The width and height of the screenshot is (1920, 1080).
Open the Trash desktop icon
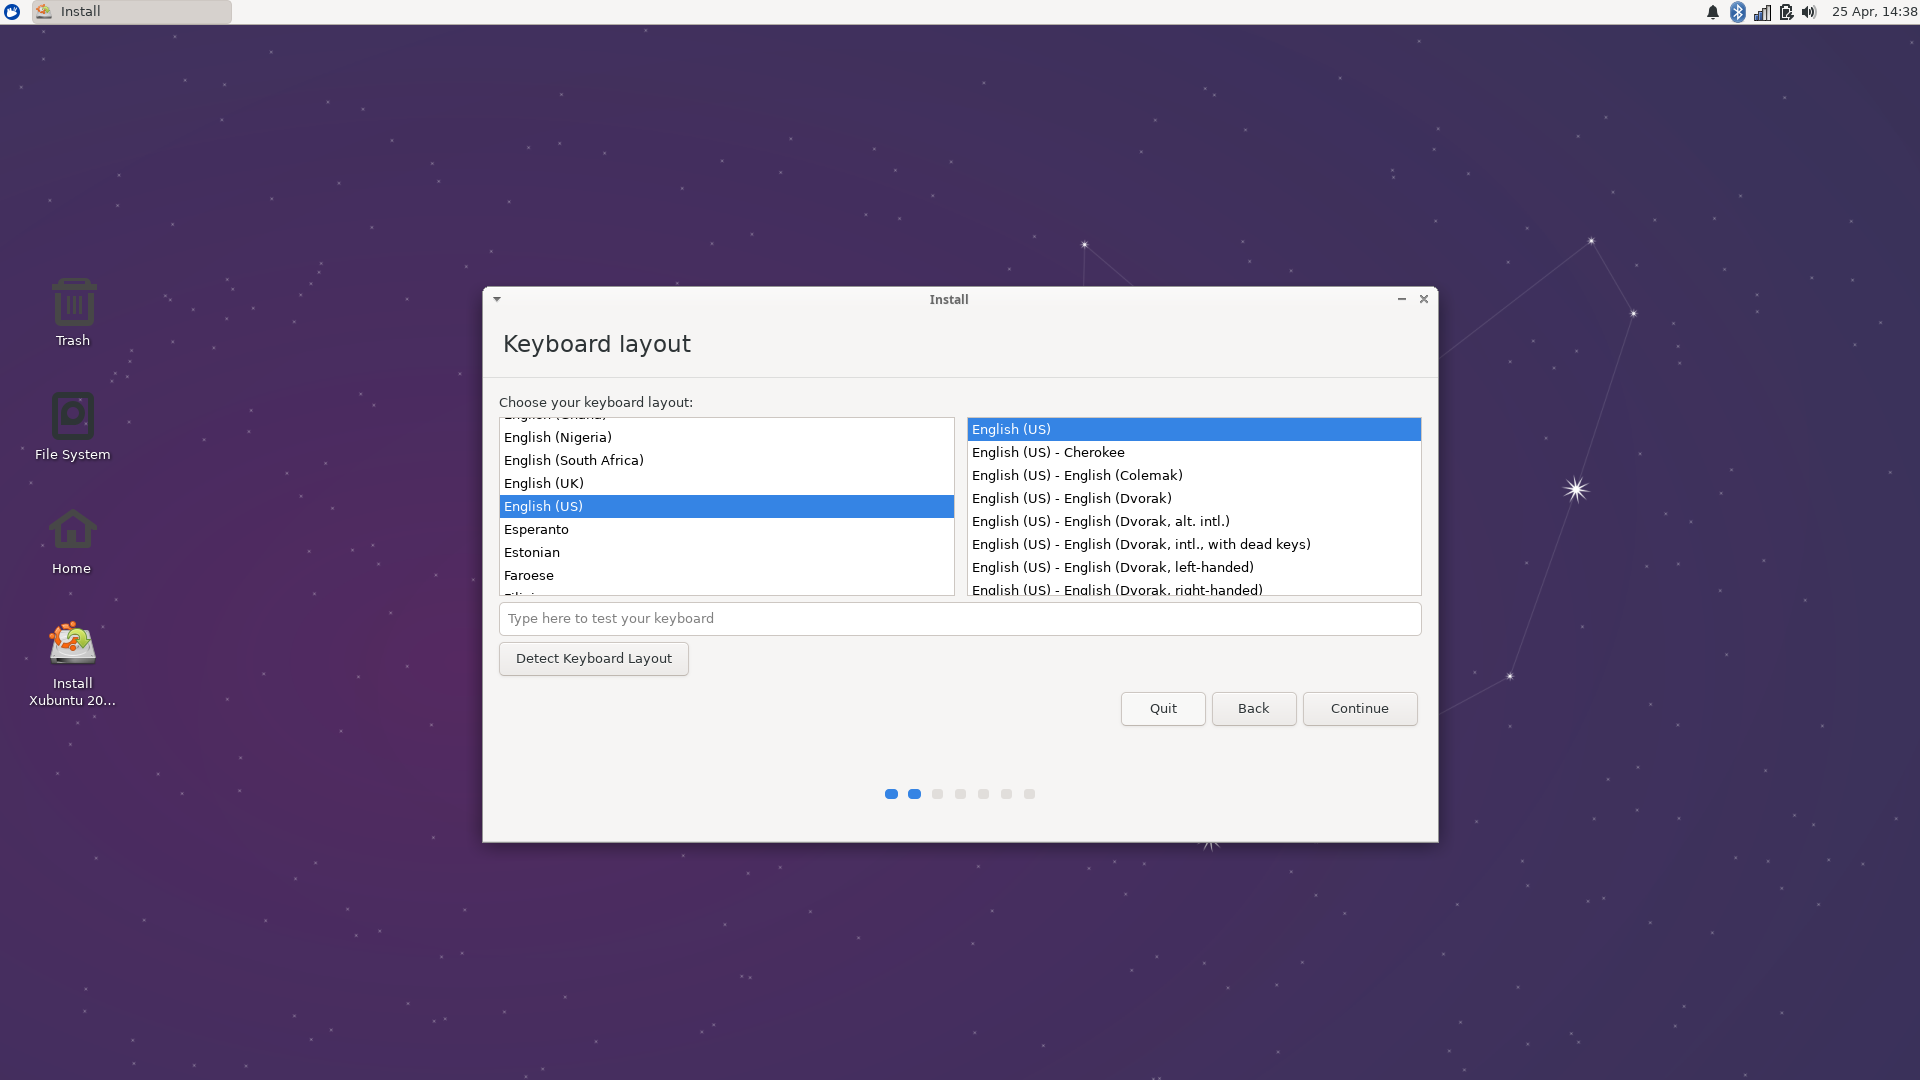[73, 312]
